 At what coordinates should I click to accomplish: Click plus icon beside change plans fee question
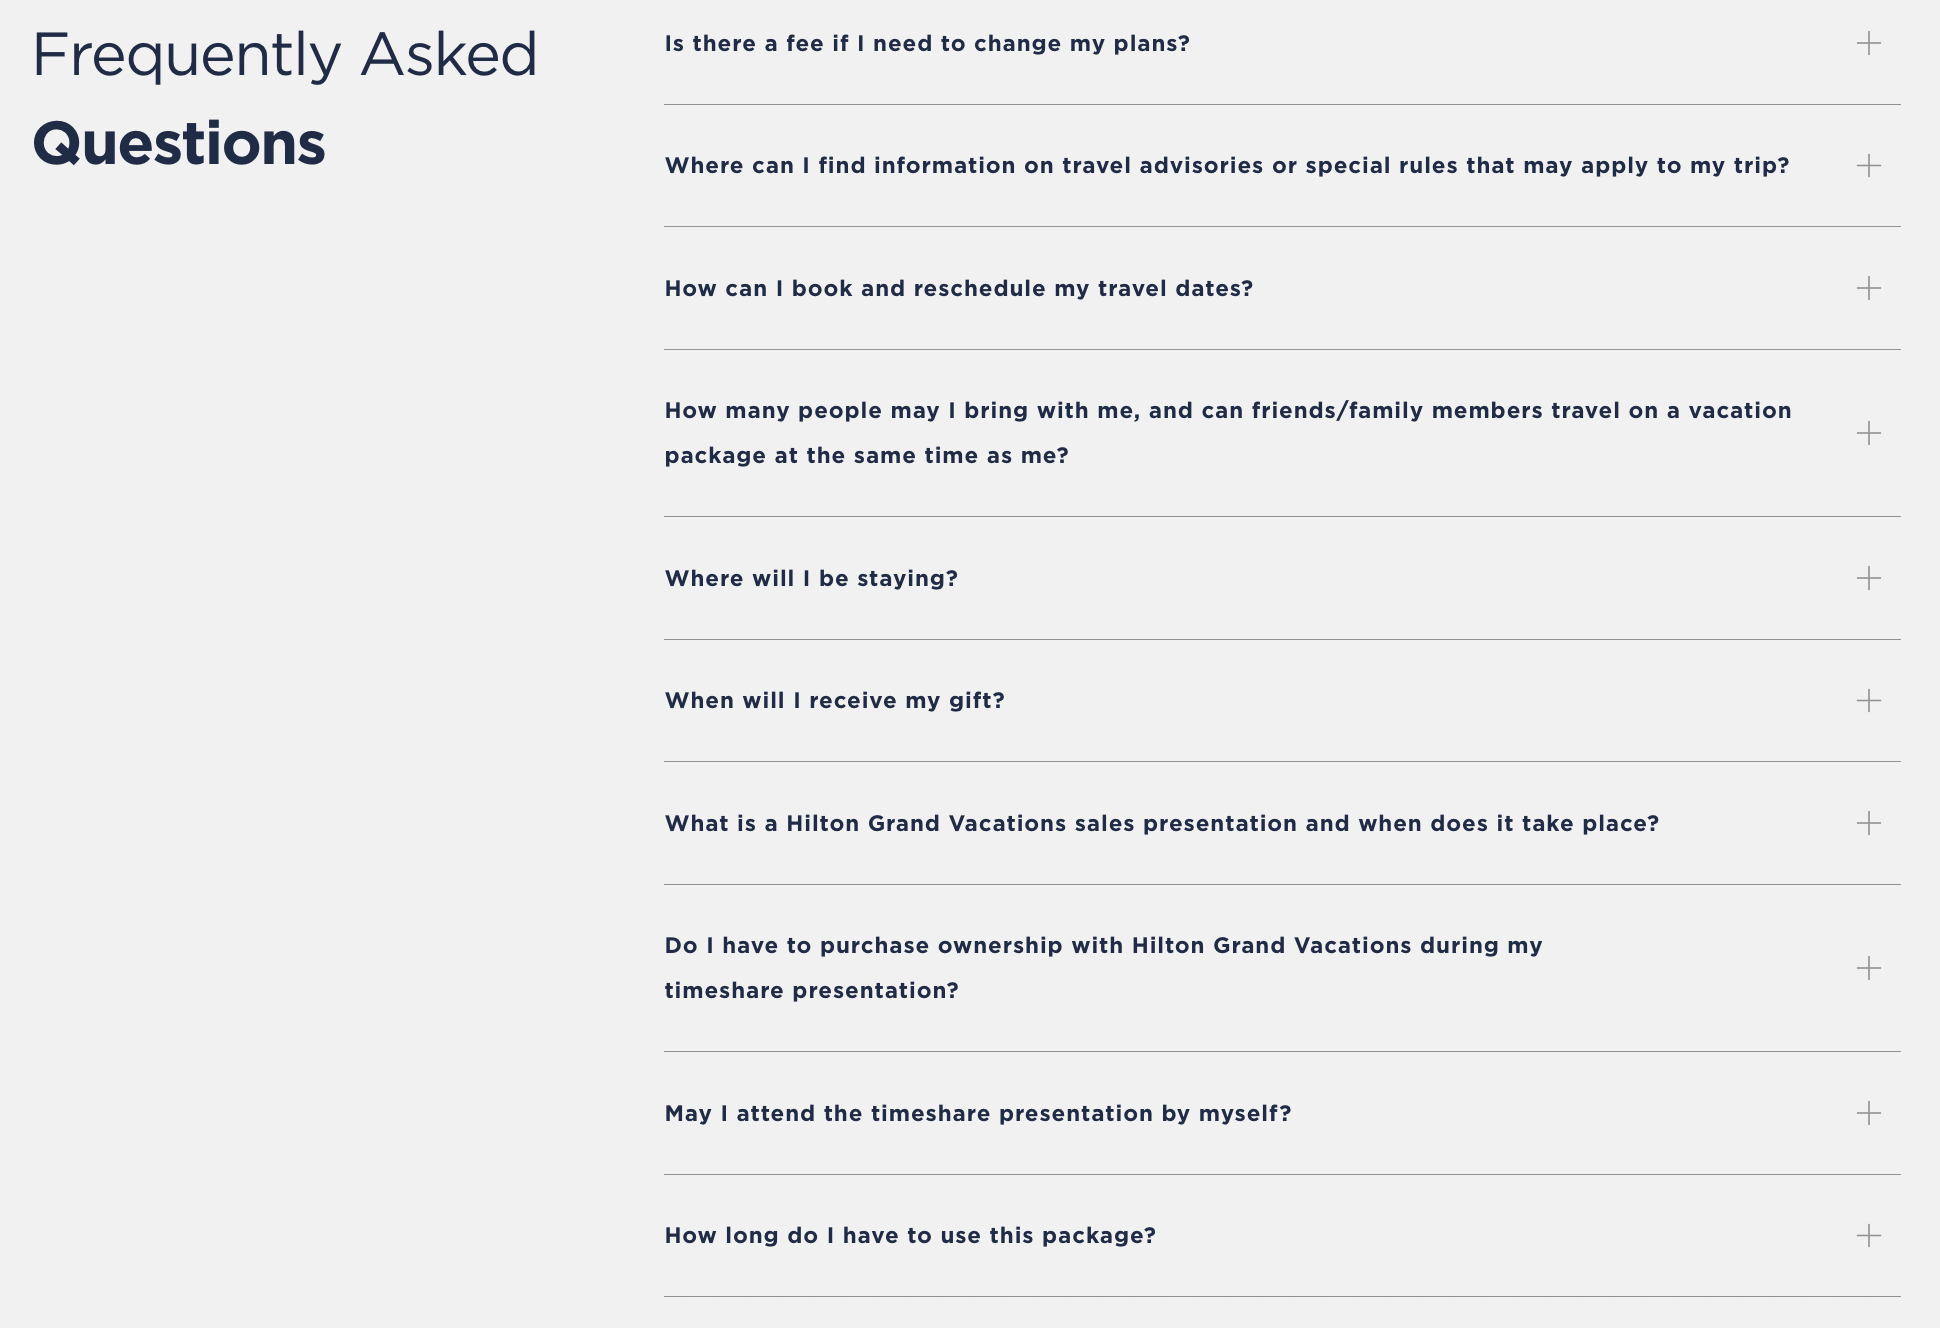1868,43
